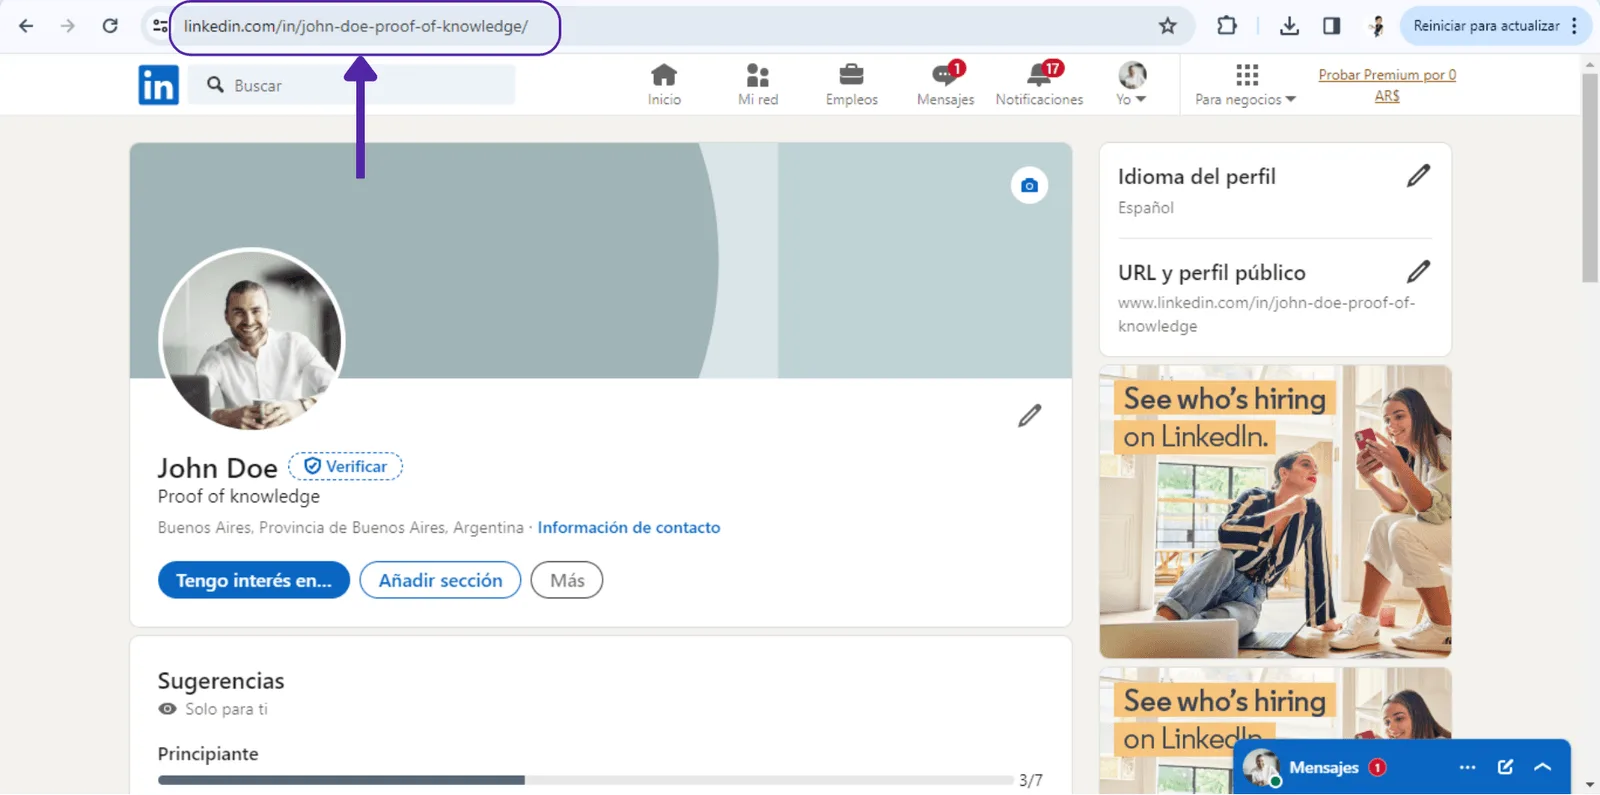The height and width of the screenshot is (795, 1600).
Task: Open Notificaciones tab
Action: tap(1040, 85)
